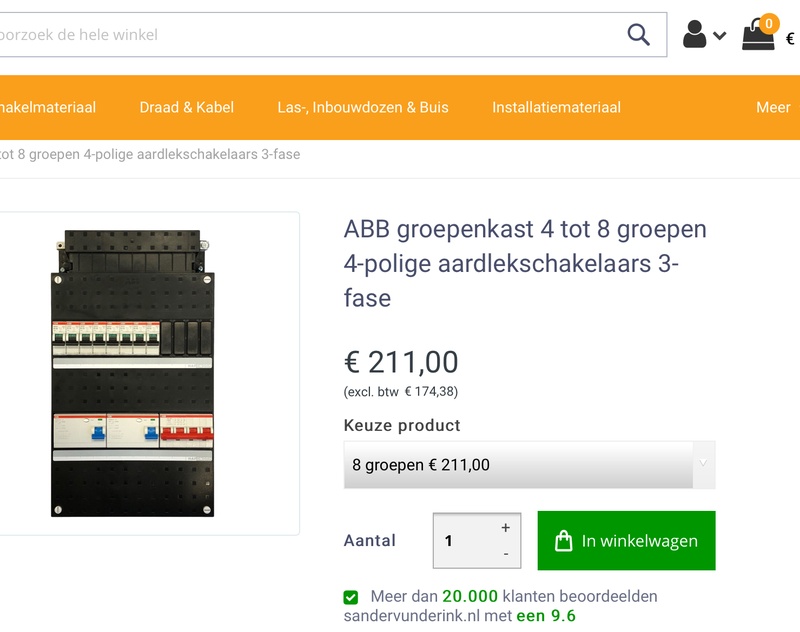Open Draad & Kabel menu
Viewport: 800px width, 632px height.
187,108
